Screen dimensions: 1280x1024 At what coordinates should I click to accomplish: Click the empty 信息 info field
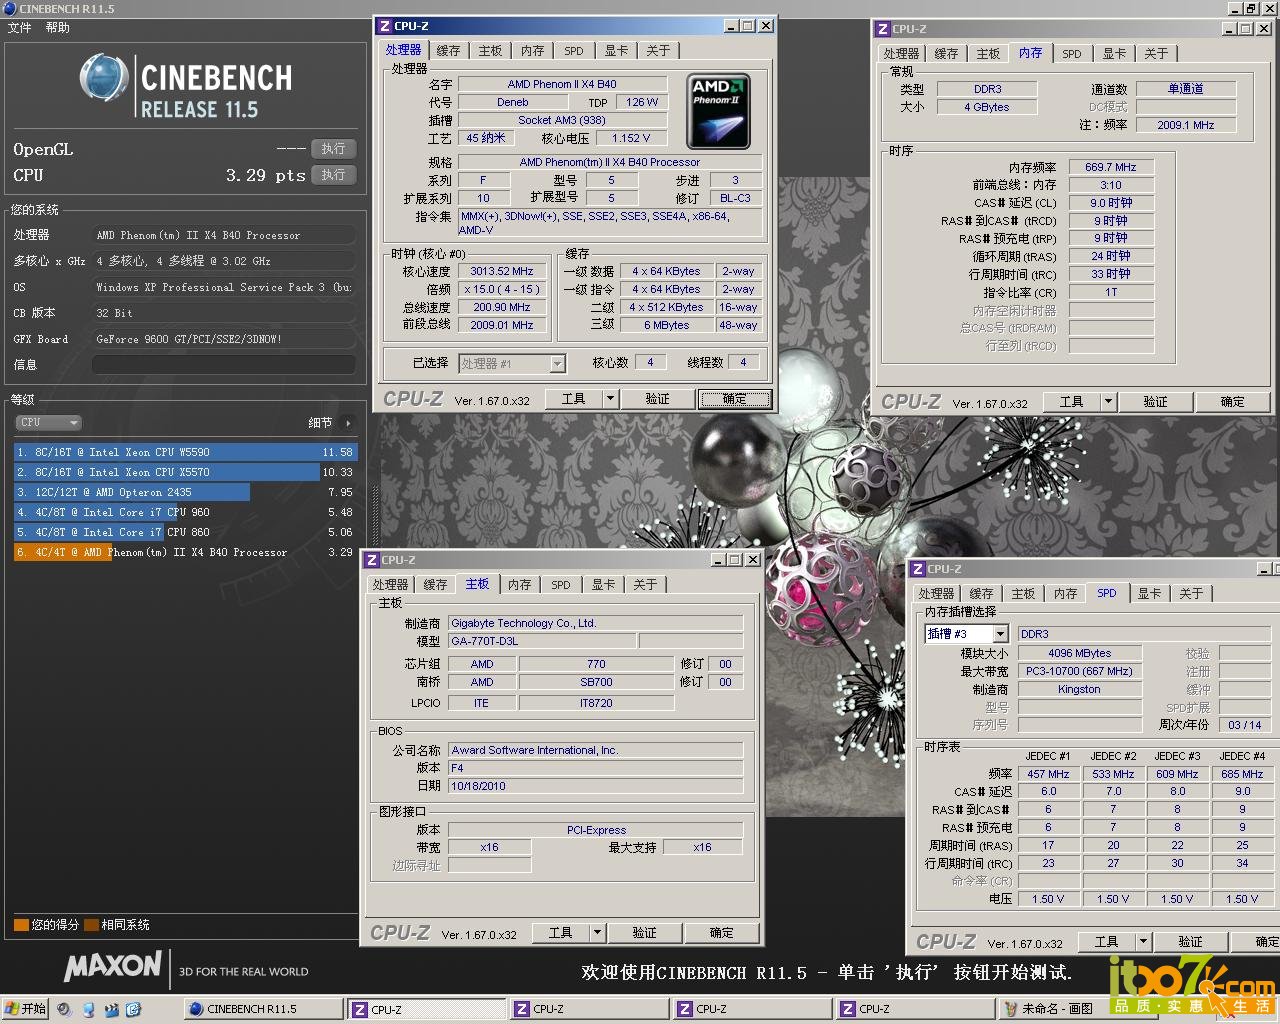224,365
